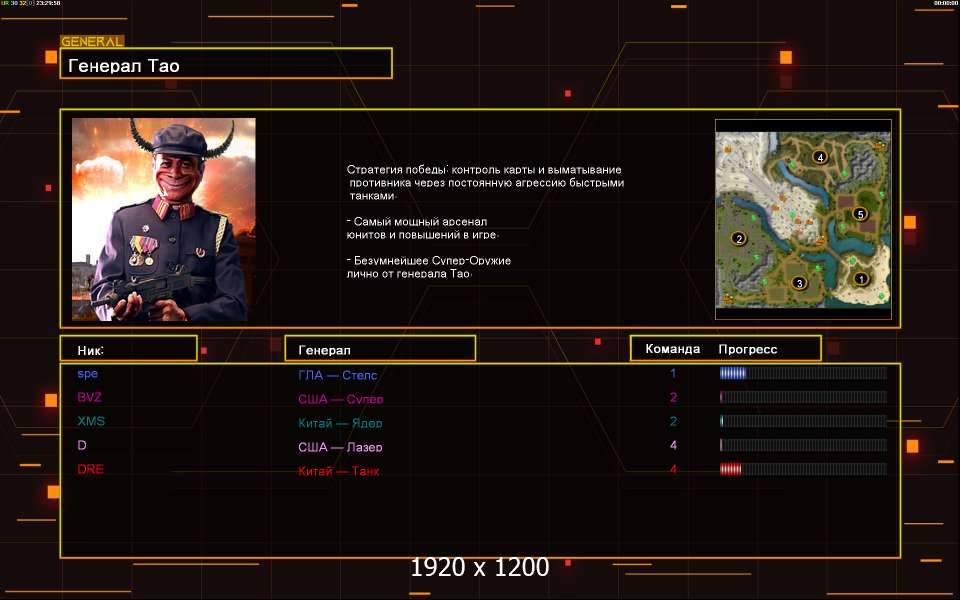Click the loading progress bar for XMS
The width and height of the screenshot is (960, 600).
[803, 421]
